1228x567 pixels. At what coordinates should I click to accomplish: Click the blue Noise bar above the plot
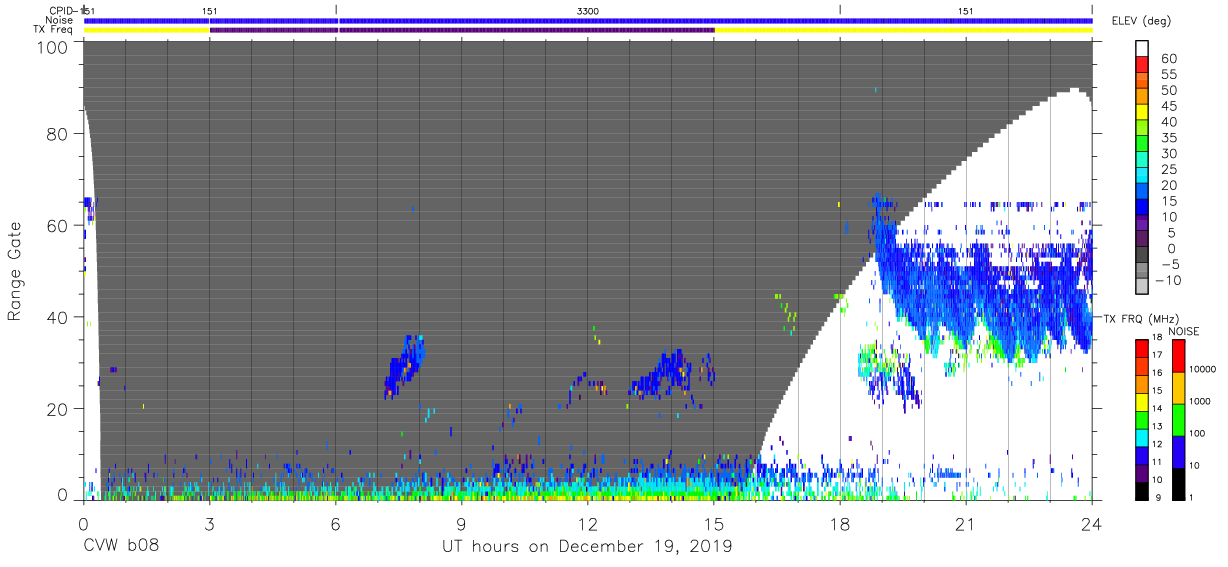[588, 20]
